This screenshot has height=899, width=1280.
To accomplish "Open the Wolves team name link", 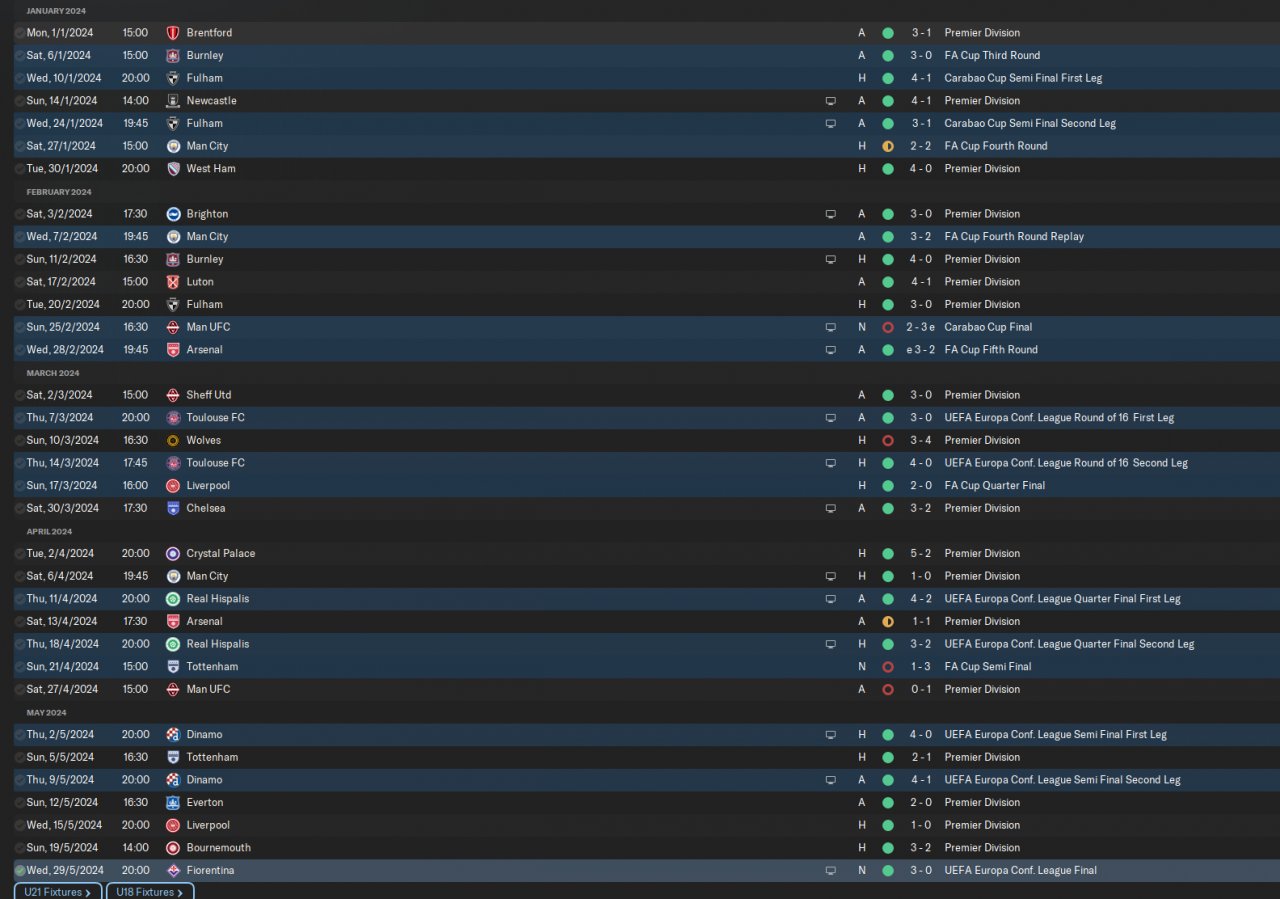I will [x=204, y=440].
